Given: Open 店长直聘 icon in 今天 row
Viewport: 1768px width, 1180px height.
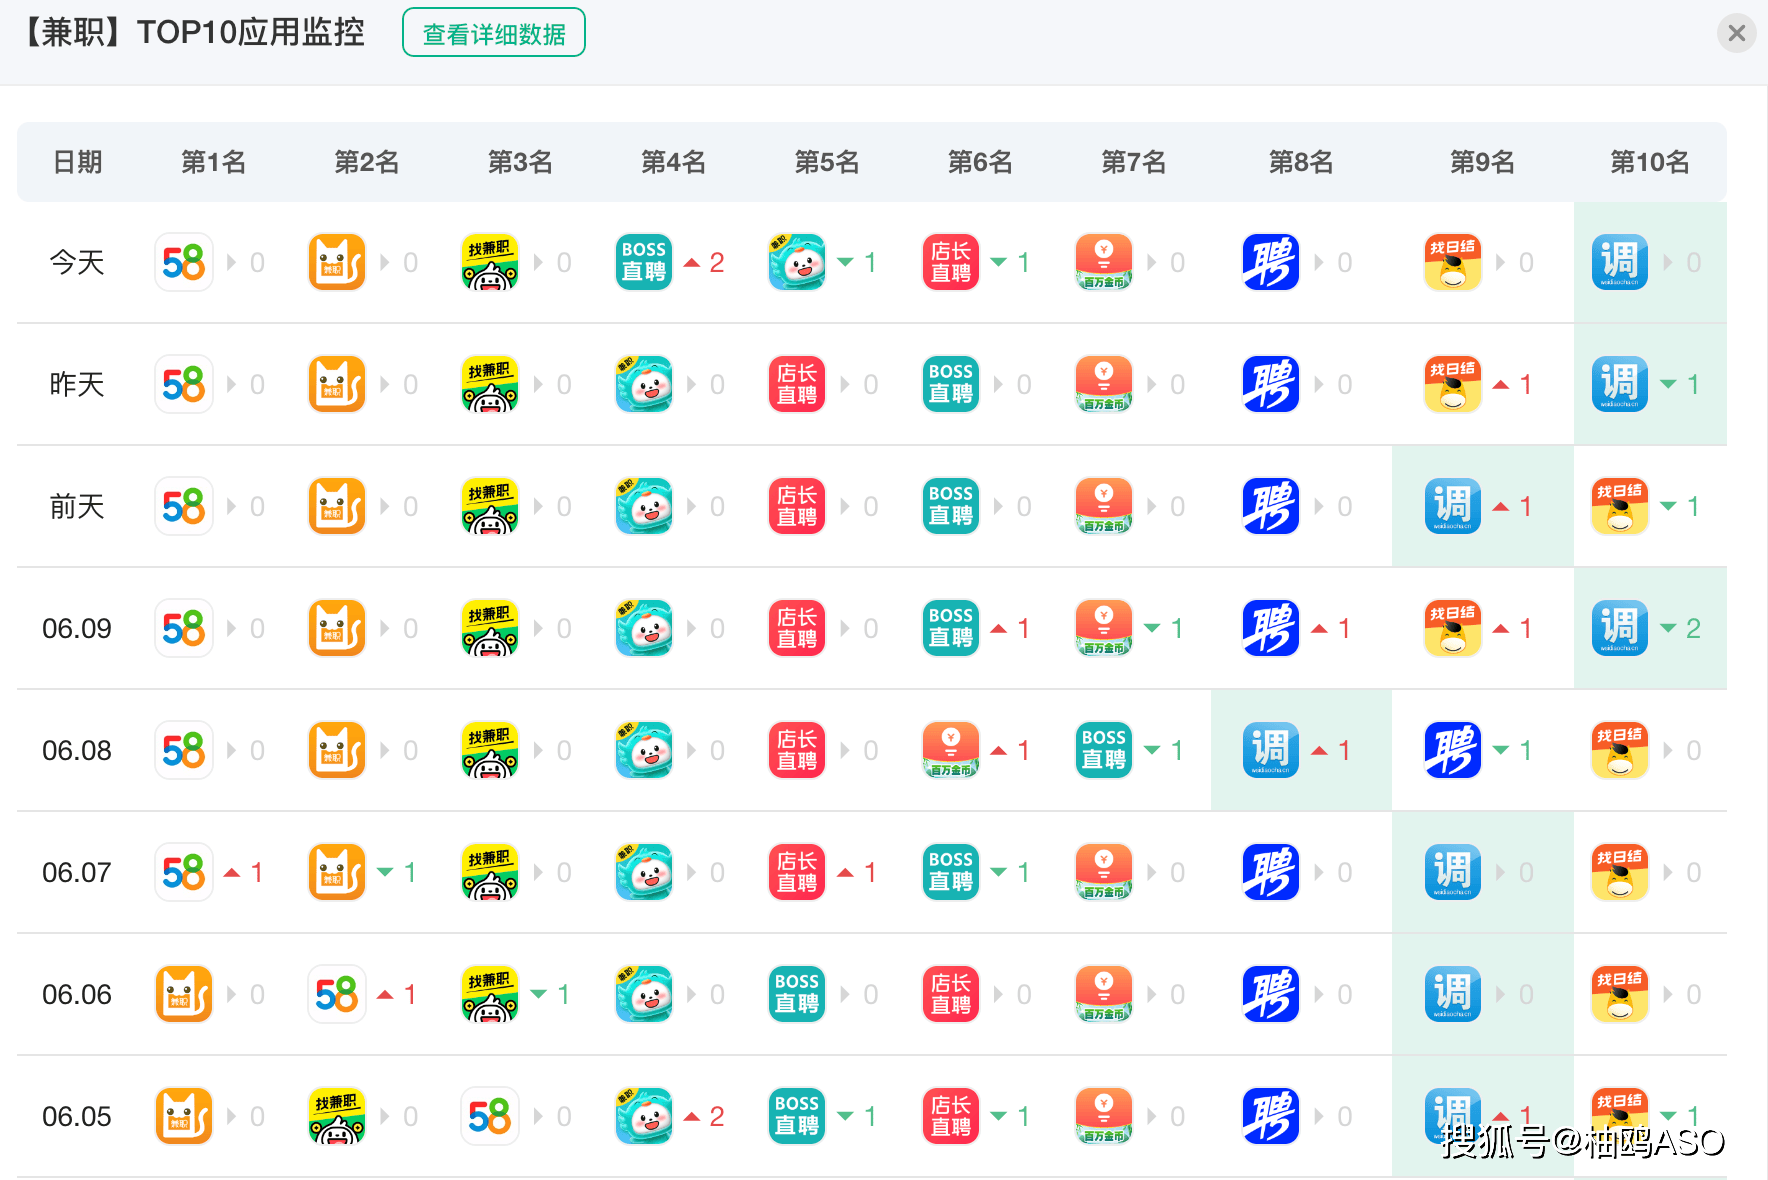Looking at the screenshot, I should click(x=951, y=262).
